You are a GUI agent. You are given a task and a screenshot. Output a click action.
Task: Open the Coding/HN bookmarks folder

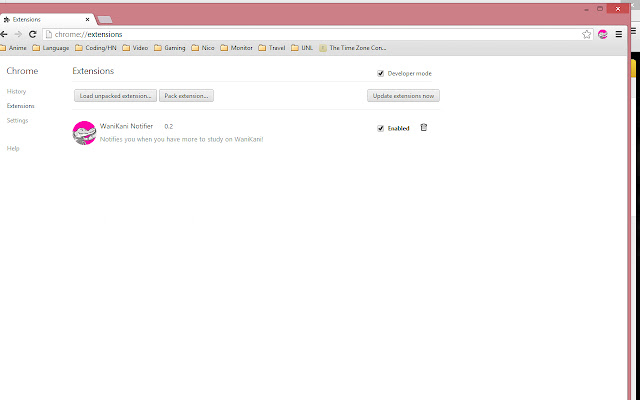pyautogui.click(x=96, y=48)
